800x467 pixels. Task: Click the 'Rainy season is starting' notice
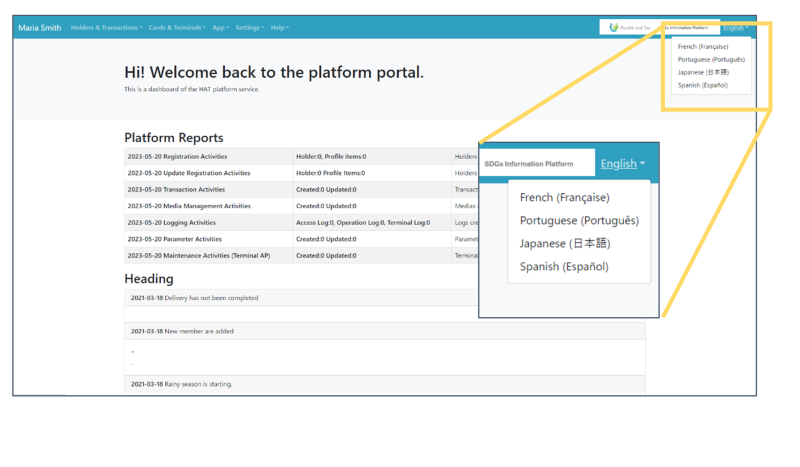tap(189, 384)
